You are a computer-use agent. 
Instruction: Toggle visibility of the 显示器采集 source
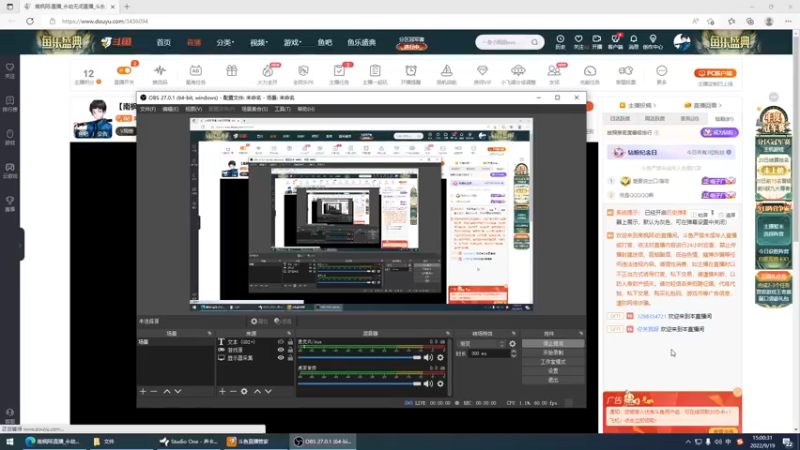281,358
